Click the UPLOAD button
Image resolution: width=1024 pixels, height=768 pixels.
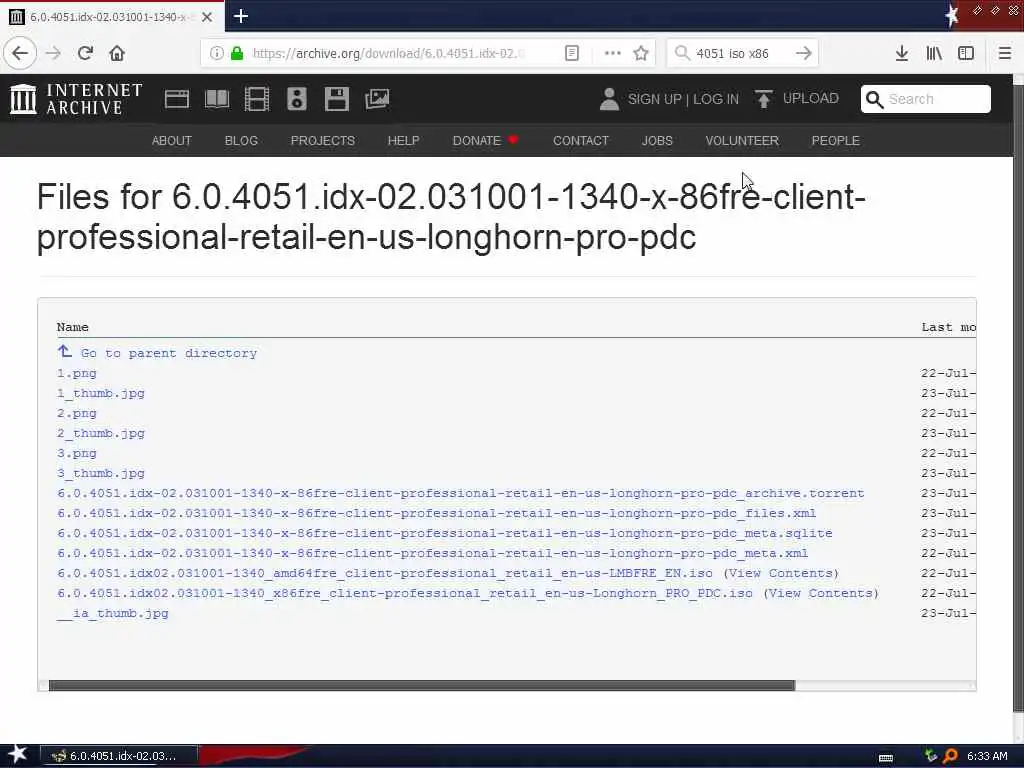(797, 99)
